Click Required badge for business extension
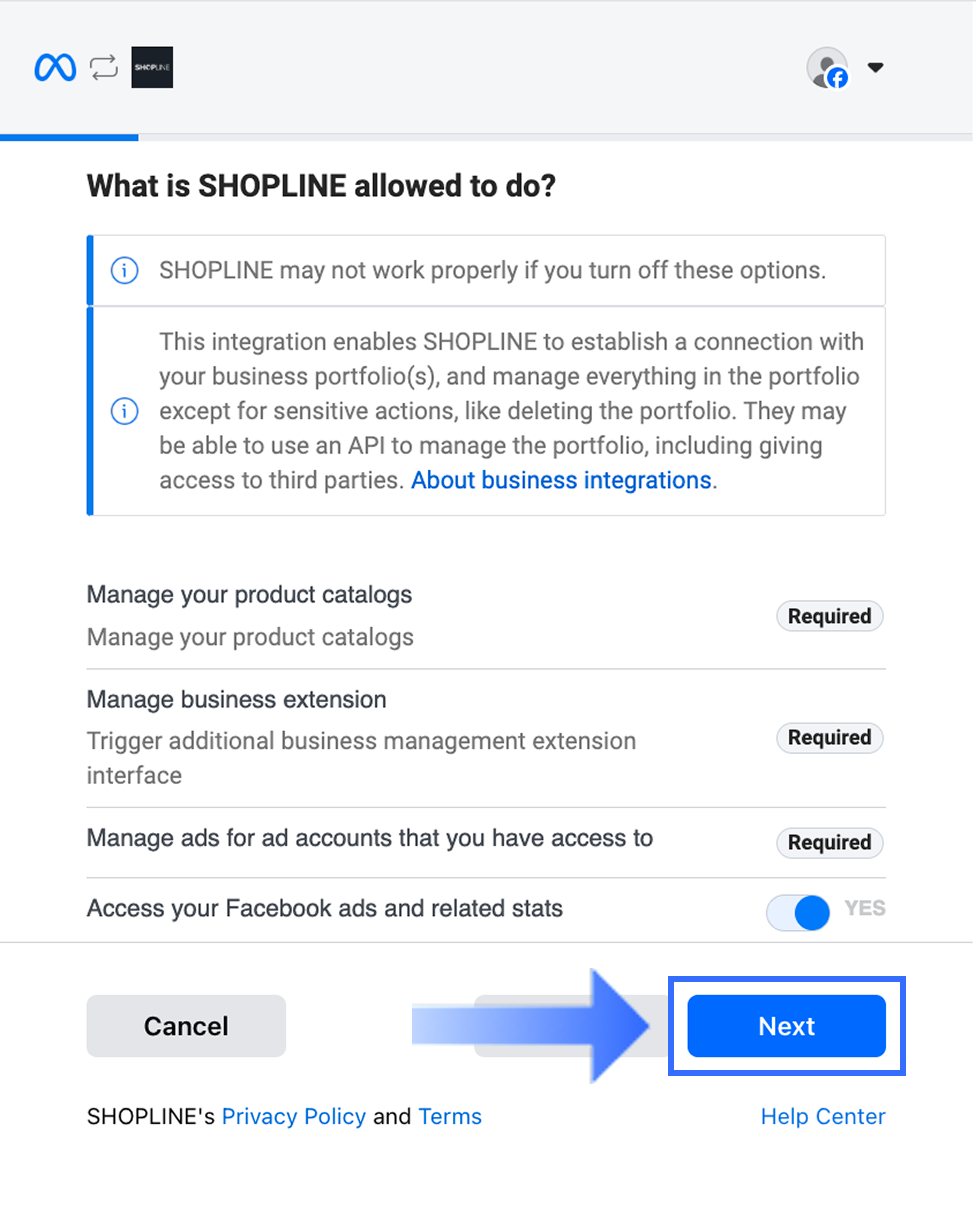 [830, 738]
